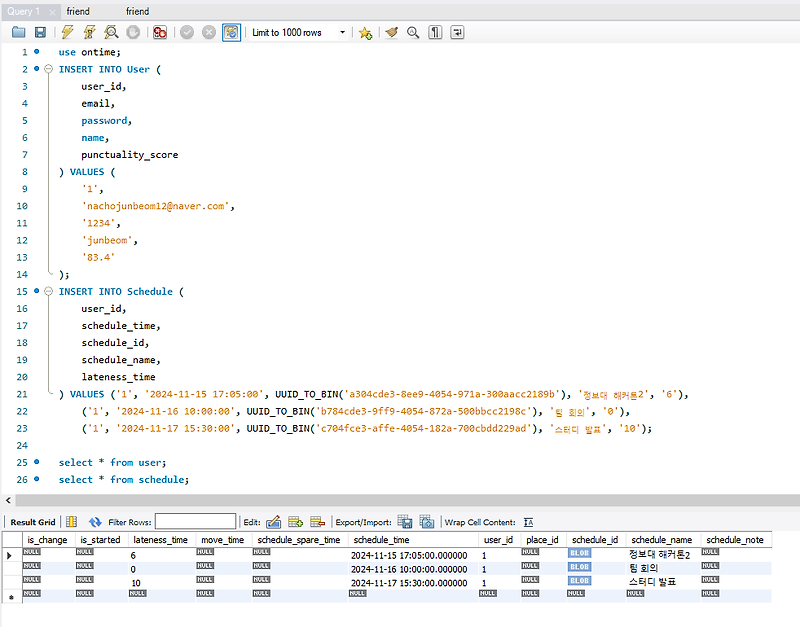
Task: Save the script with the floppy disk icon
Action: 40,32
